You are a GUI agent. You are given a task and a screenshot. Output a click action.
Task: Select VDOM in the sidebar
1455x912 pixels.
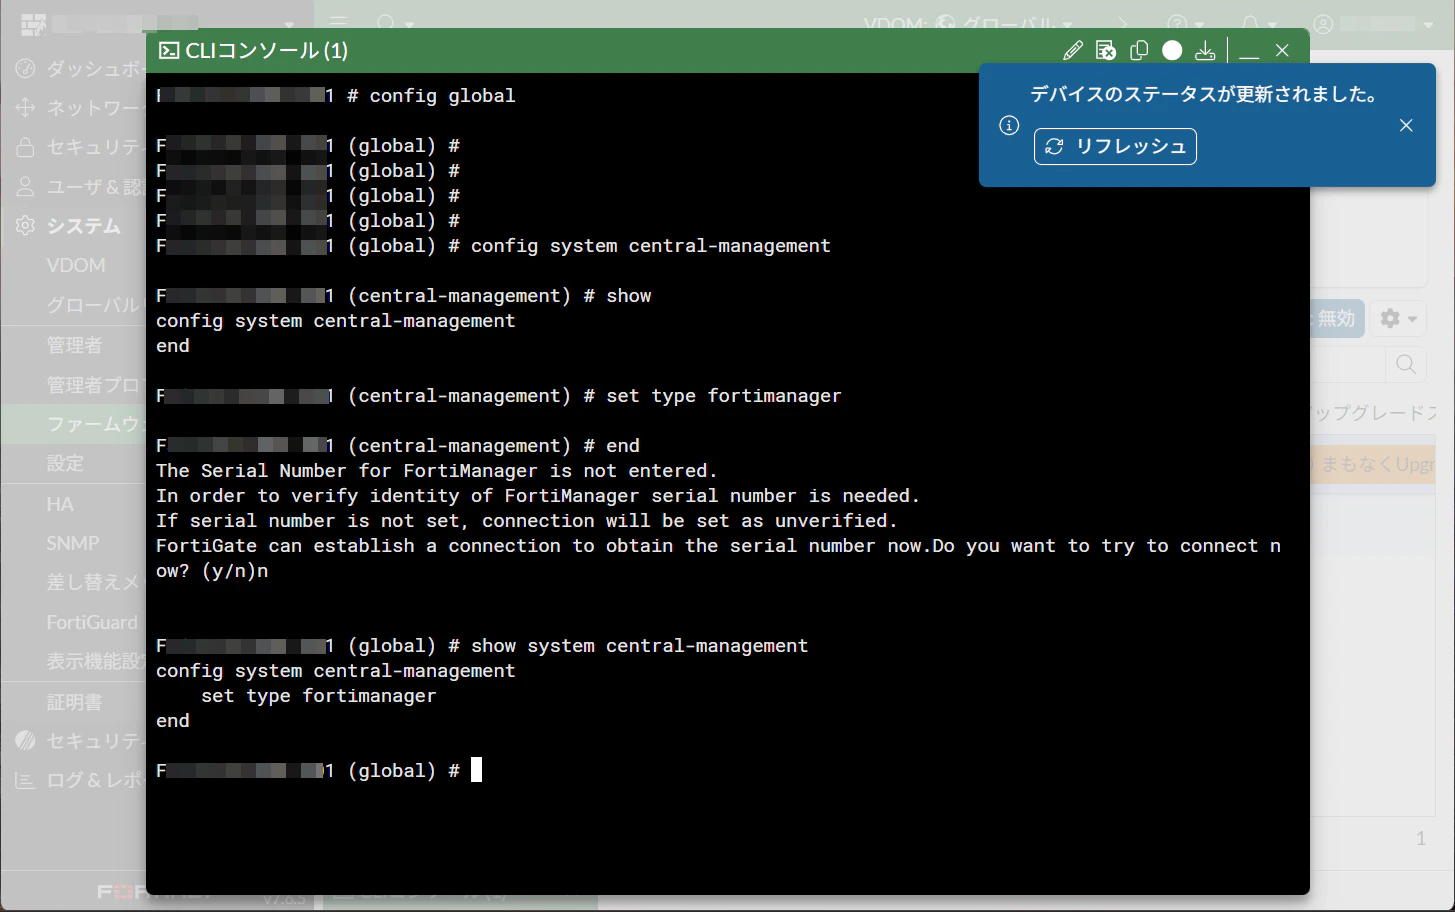[76, 265]
